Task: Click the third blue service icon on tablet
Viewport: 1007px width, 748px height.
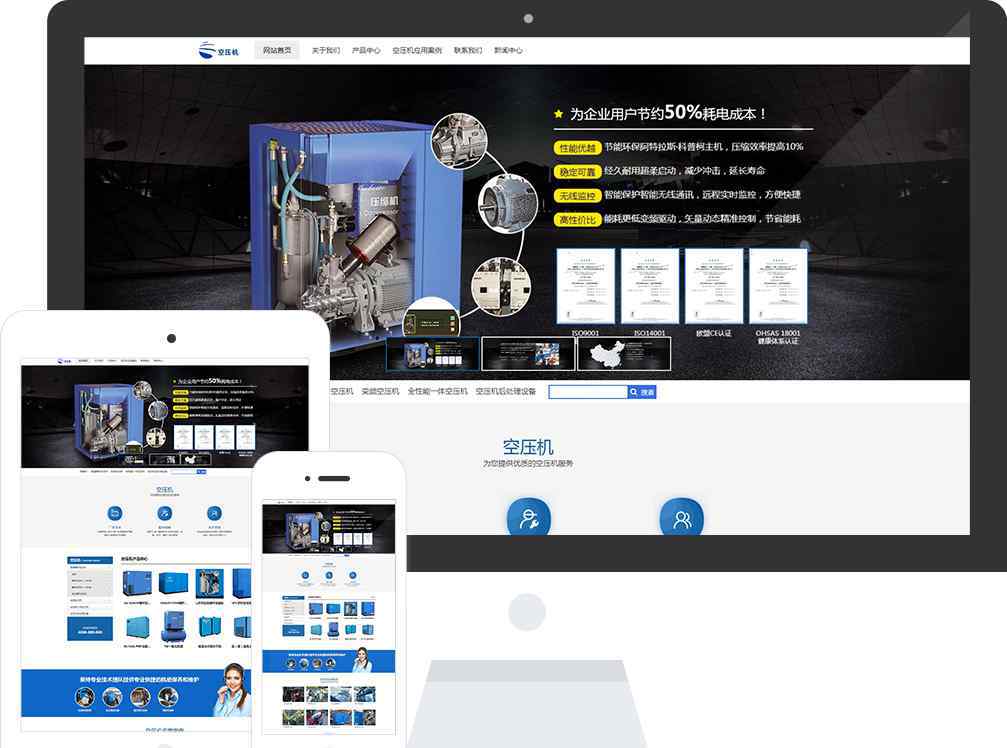Action: point(214,513)
